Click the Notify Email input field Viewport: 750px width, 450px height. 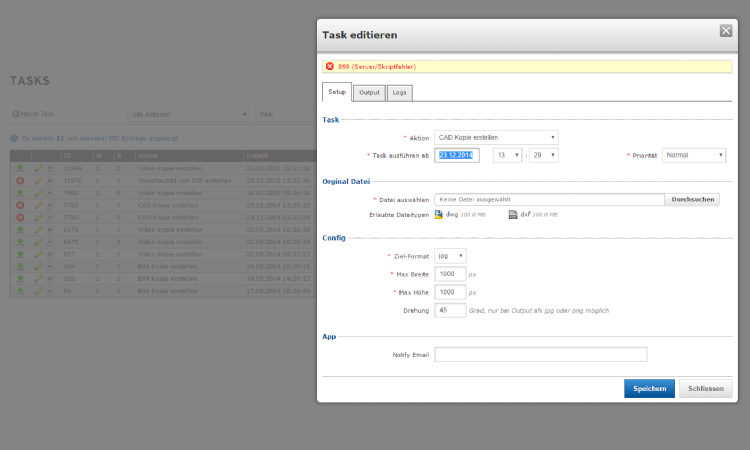540,354
